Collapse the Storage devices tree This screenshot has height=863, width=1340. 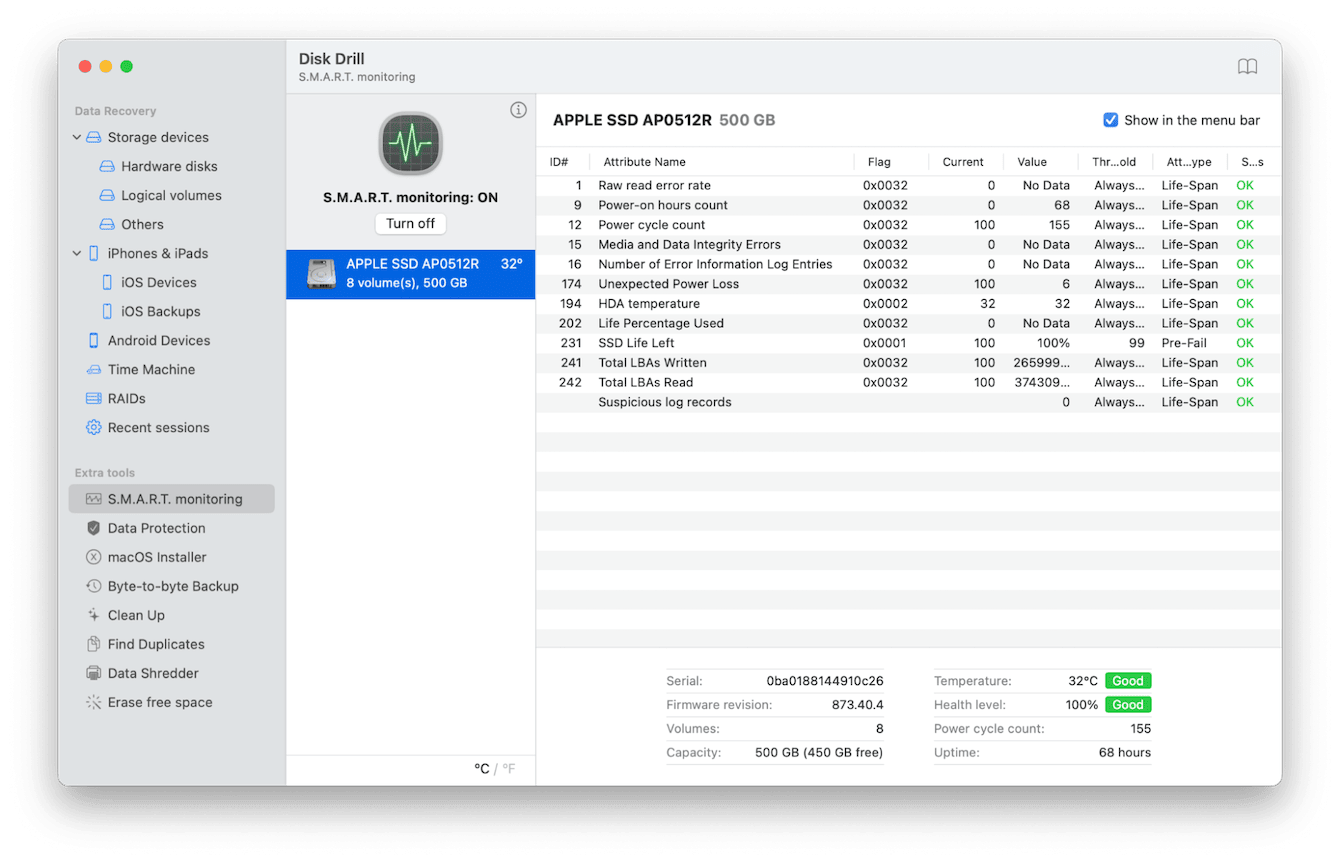(76, 137)
